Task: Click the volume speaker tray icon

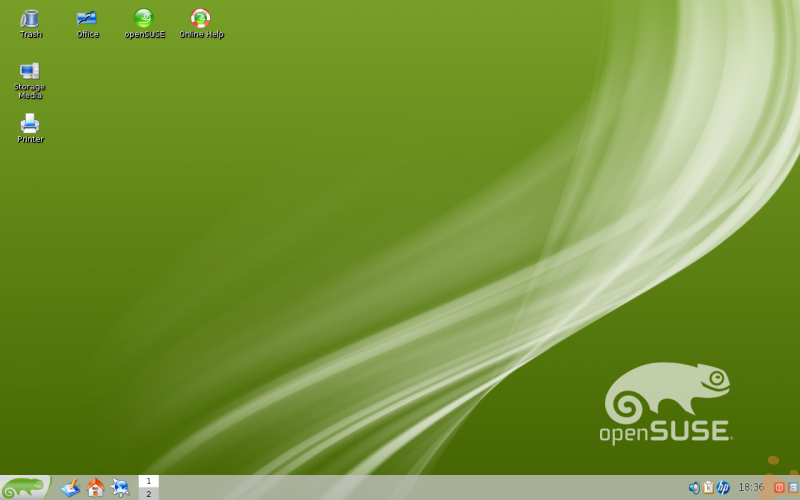Action: pyautogui.click(x=694, y=488)
